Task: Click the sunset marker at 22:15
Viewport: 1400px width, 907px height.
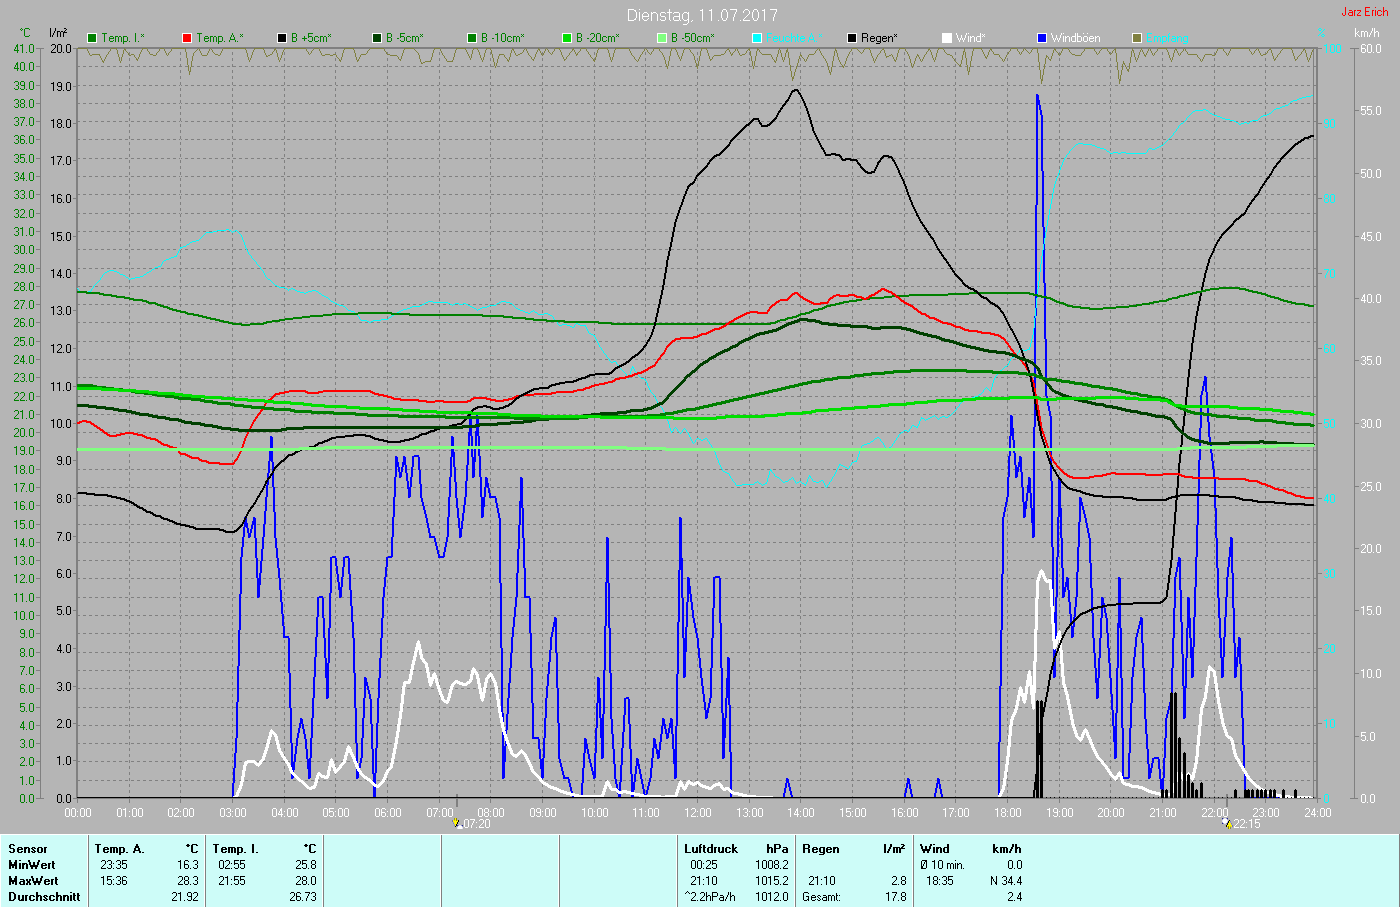Action: tap(1226, 823)
